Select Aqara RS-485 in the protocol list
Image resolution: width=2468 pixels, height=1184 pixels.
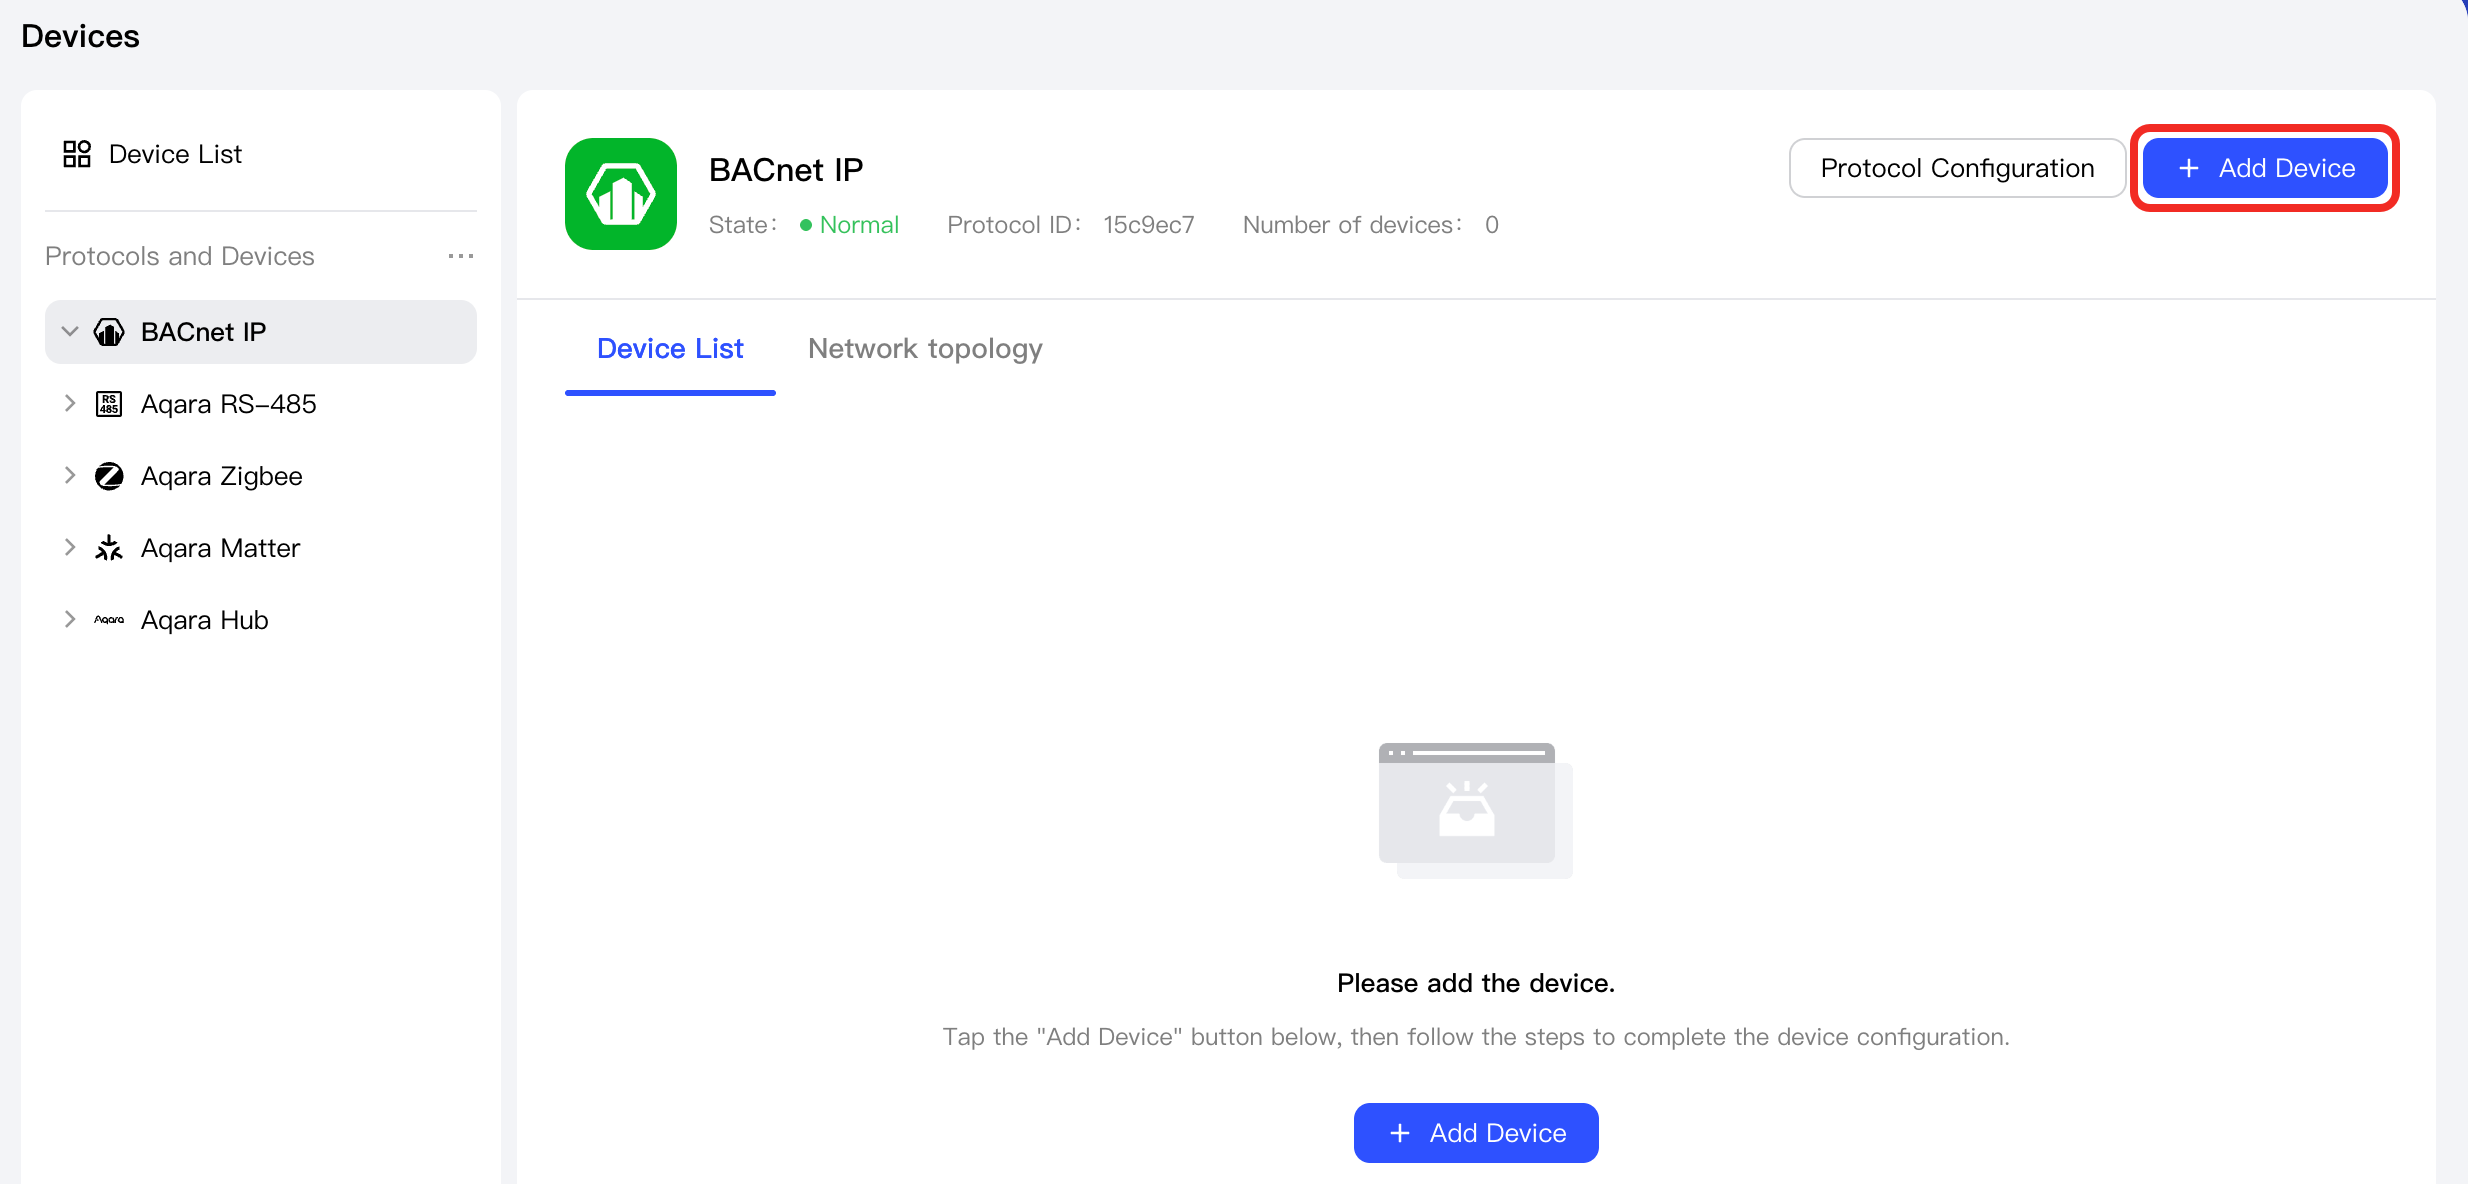(x=261, y=404)
